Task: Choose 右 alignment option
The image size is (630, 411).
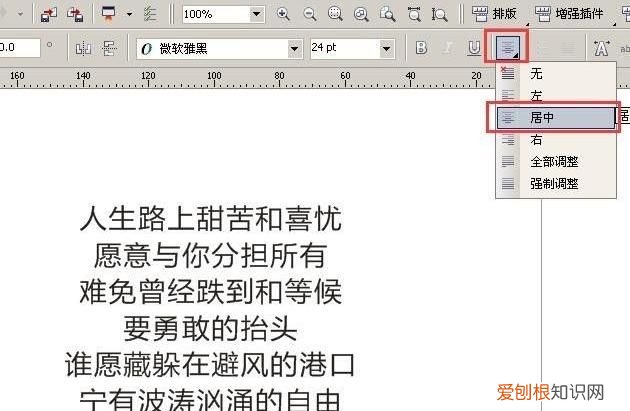Action: pos(556,140)
